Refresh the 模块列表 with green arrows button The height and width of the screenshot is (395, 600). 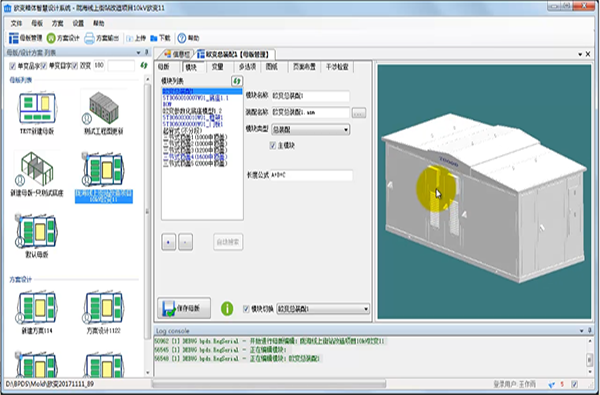click(237, 81)
